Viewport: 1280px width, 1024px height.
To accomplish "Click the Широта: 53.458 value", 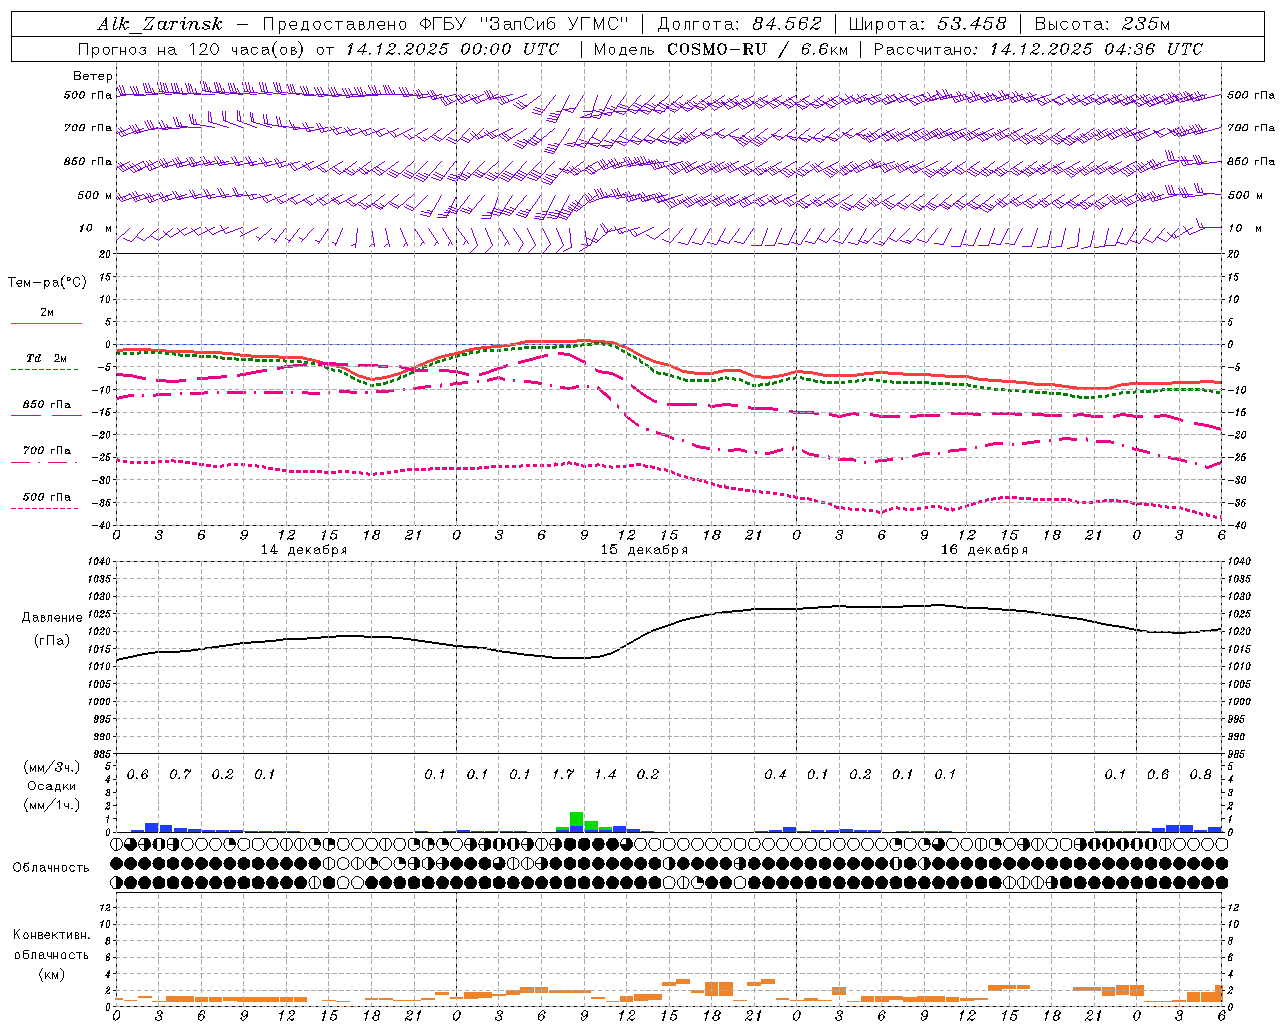I will point(927,25).
